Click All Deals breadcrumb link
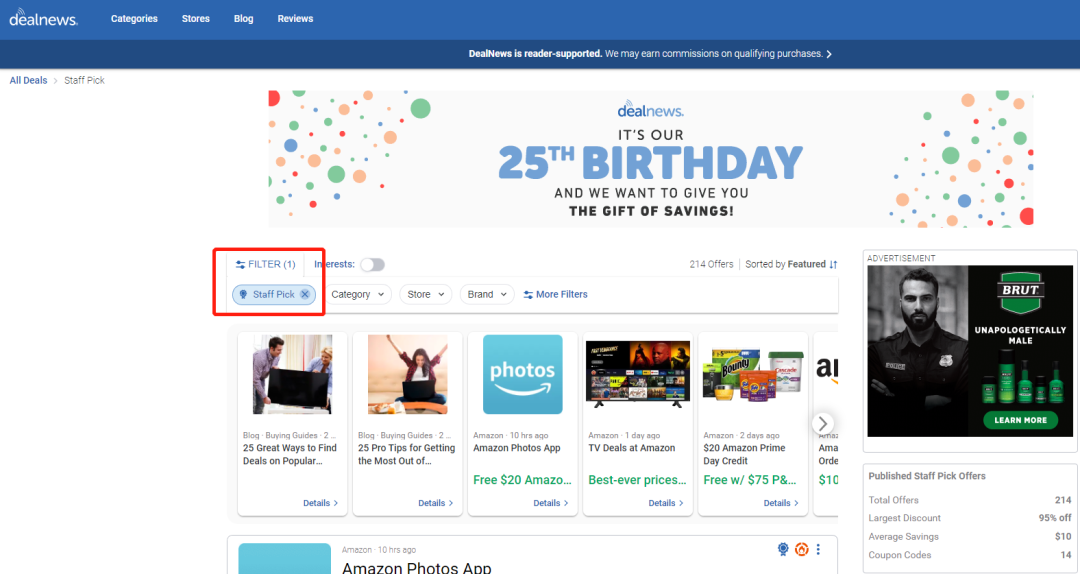 coord(28,80)
